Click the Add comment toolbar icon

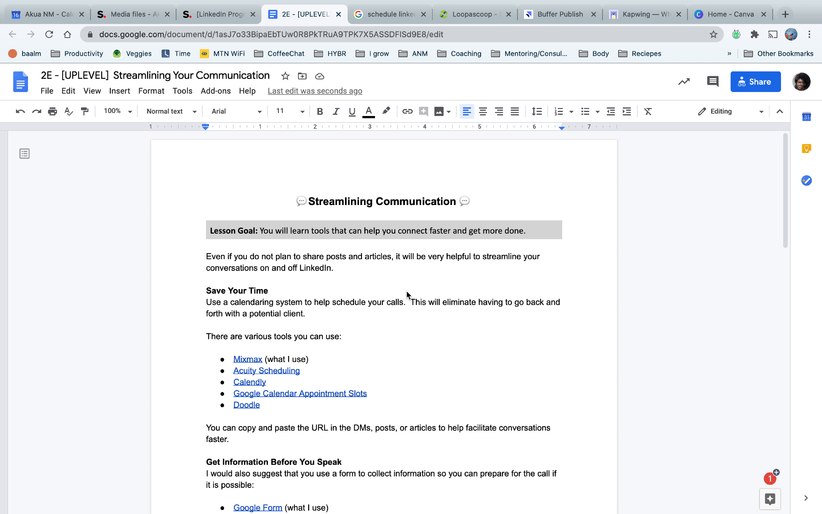point(423,111)
